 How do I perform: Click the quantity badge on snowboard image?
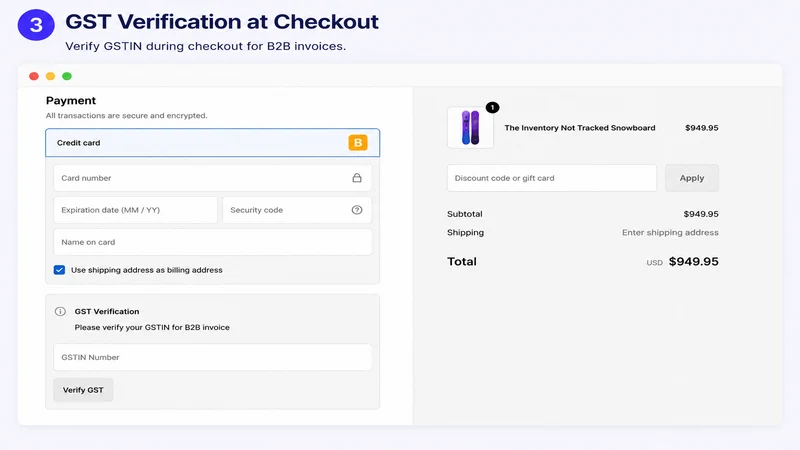(492, 107)
